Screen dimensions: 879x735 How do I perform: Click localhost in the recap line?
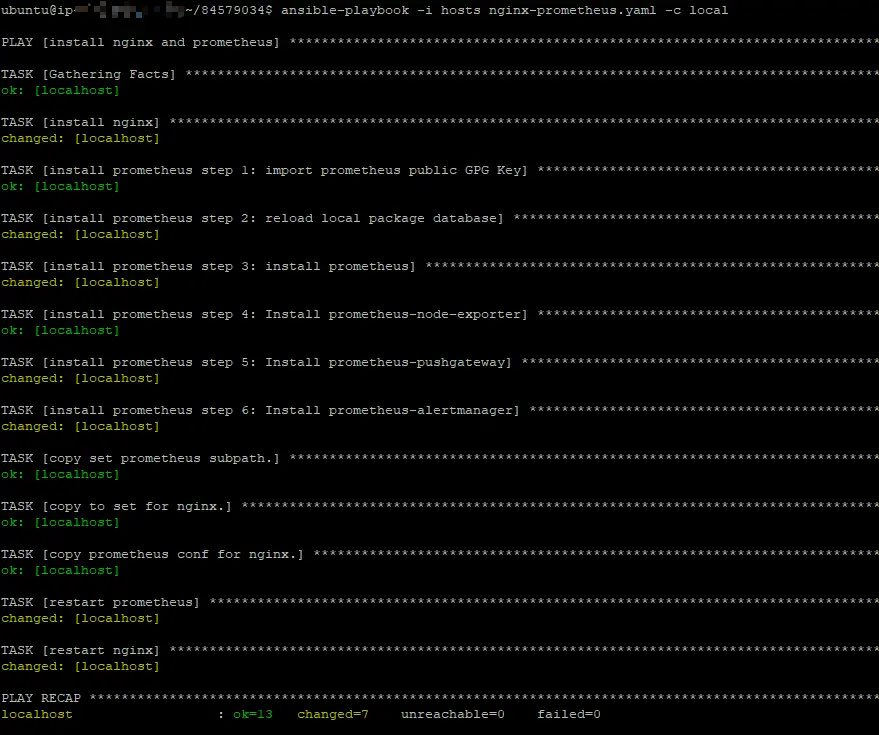pyautogui.click(x=37, y=714)
